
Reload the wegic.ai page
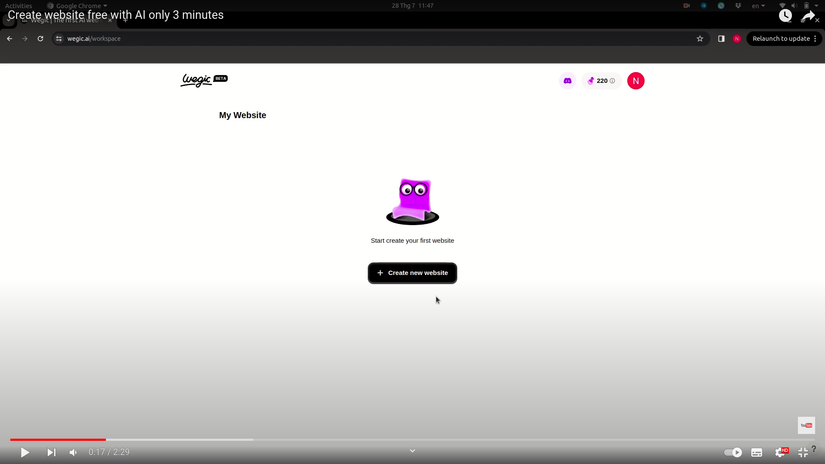40,38
